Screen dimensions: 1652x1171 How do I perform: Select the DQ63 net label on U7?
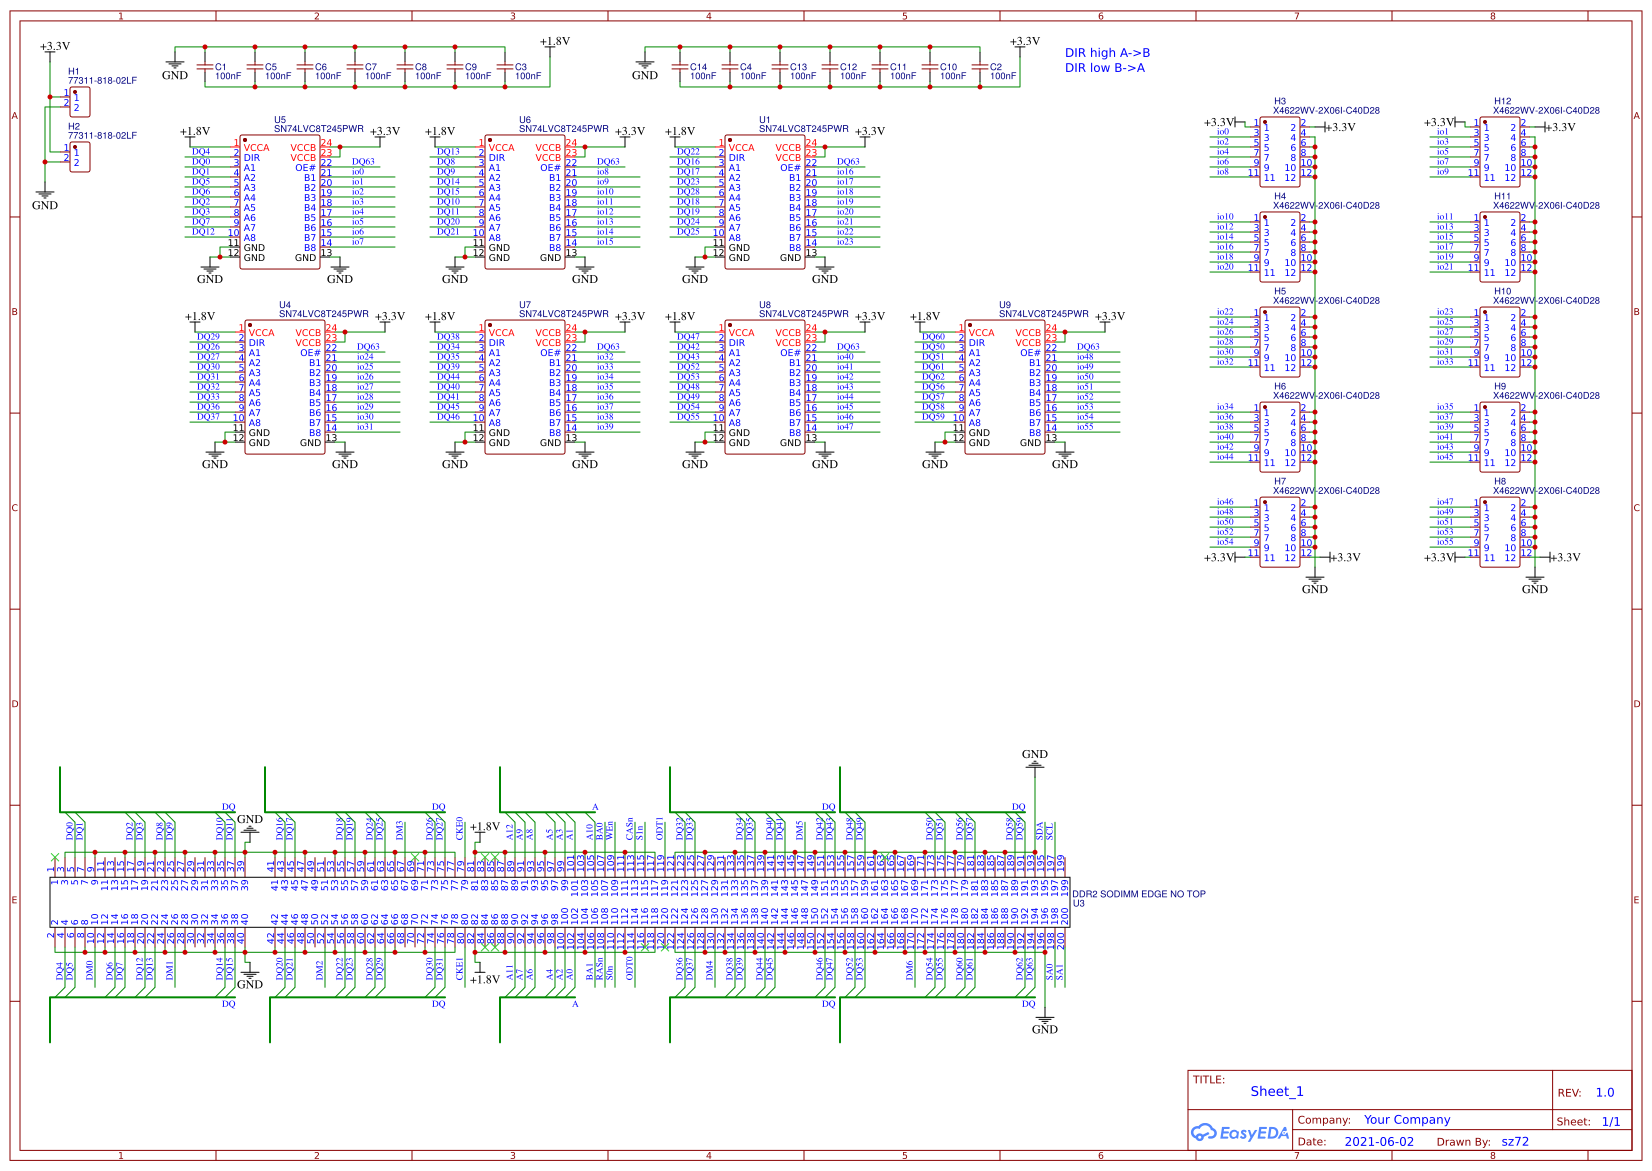(610, 346)
